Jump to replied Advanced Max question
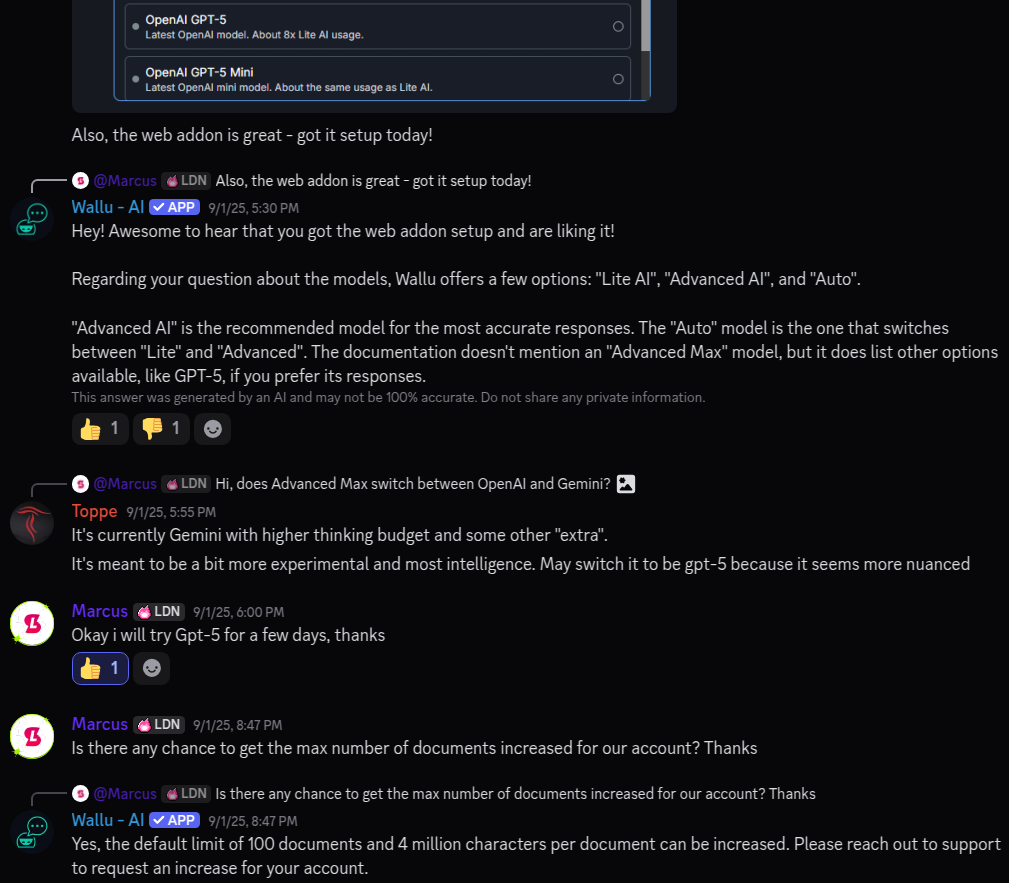This screenshot has height=883, width=1009. tap(413, 484)
